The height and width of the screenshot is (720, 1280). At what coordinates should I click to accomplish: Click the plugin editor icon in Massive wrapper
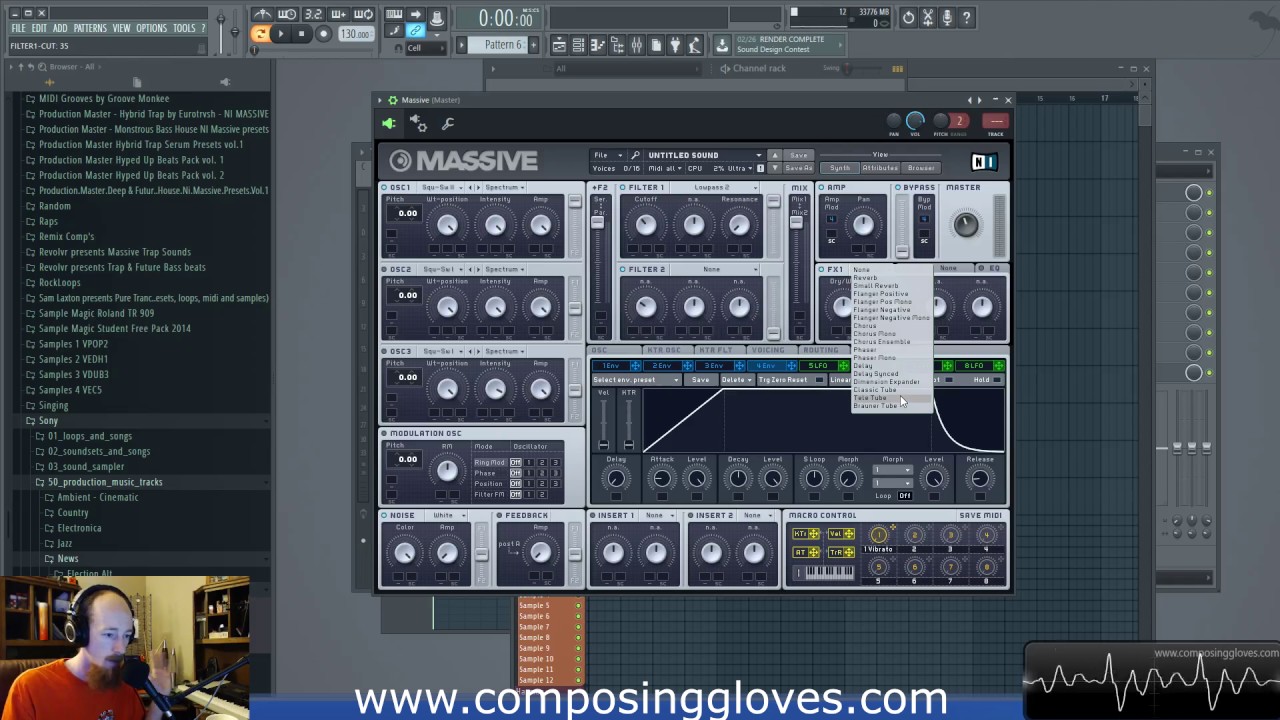pyautogui.click(x=389, y=124)
